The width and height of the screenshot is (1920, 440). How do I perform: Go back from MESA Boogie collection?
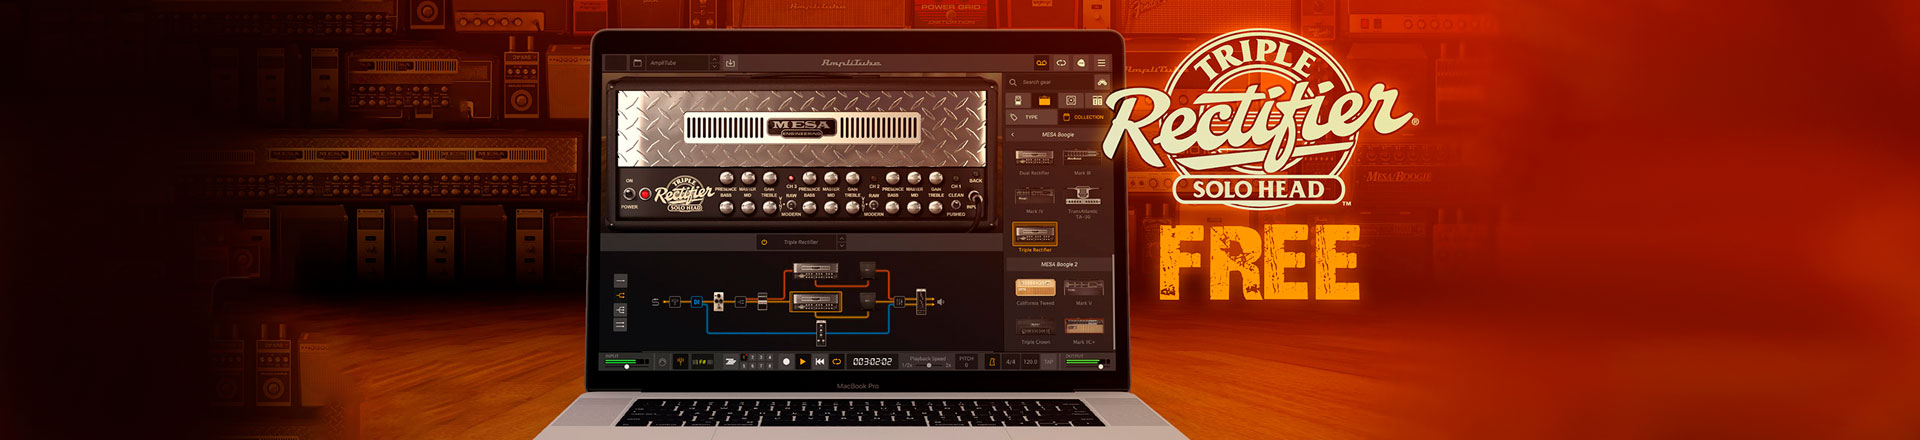[x=1012, y=134]
